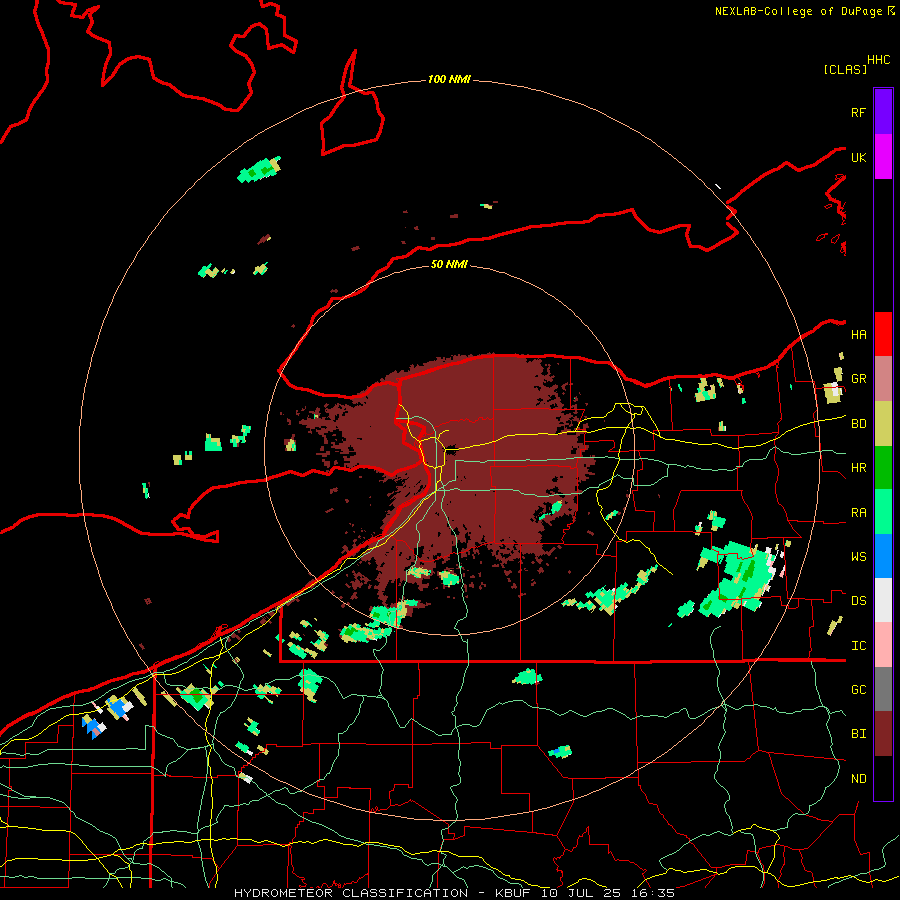
Task: Click the BI biological brown swatch
Action: (883, 734)
